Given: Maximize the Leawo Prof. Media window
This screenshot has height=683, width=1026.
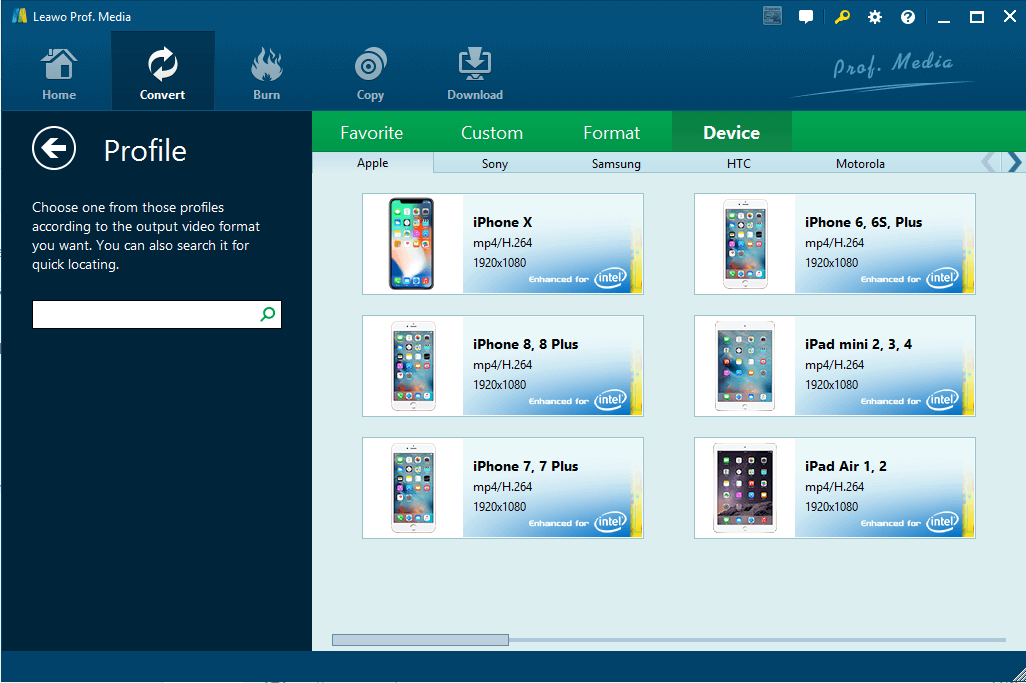Looking at the screenshot, I should (976, 18).
